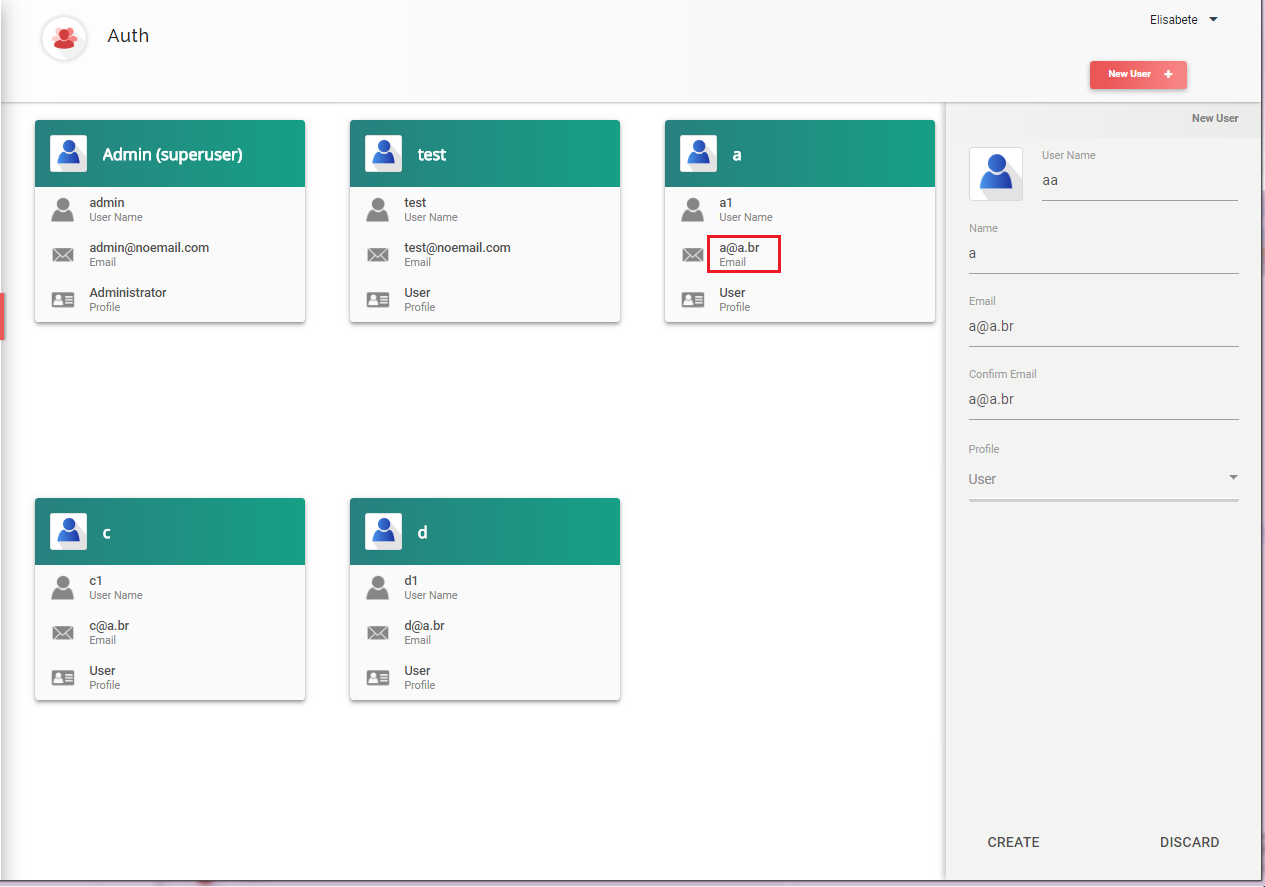The height and width of the screenshot is (887, 1265).
Task: Click person icon beside d1 user name
Action: pos(378,587)
